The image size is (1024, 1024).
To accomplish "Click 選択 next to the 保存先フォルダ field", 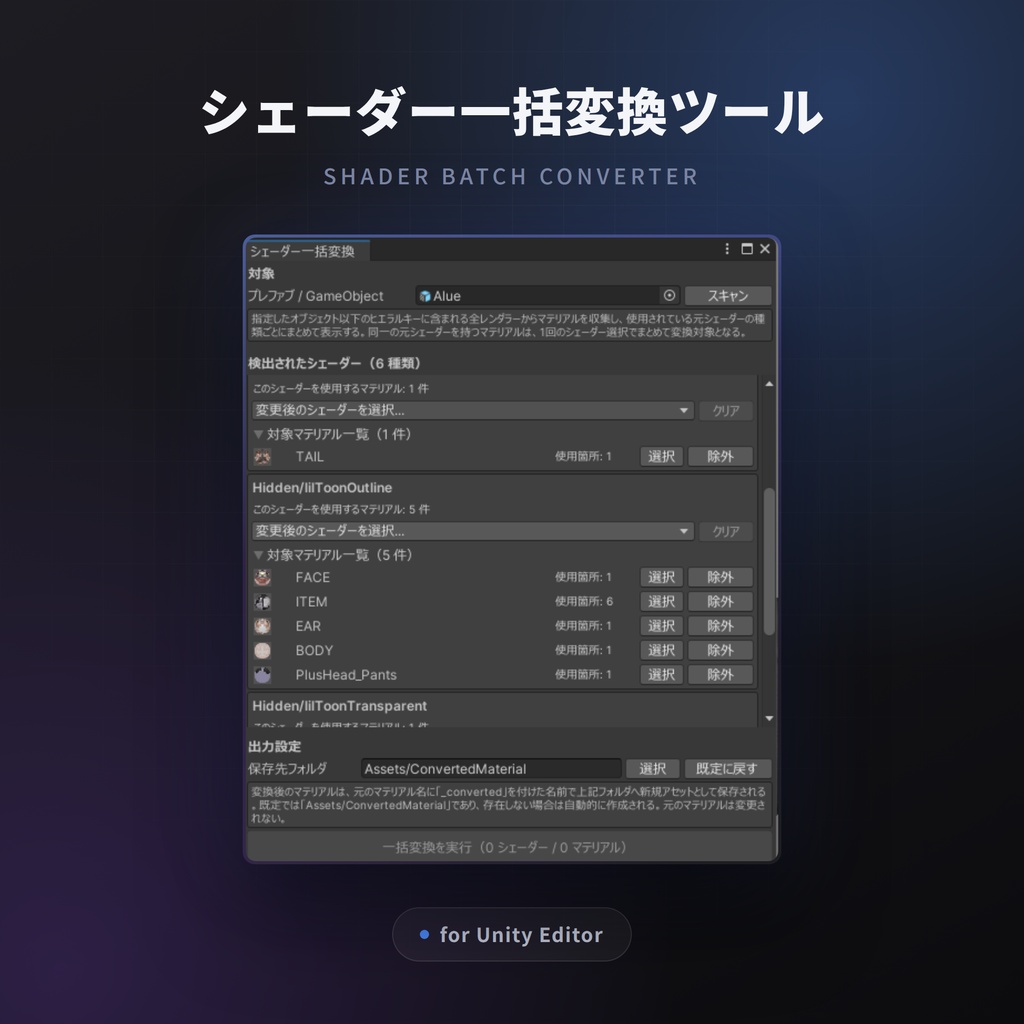I will 652,769.
